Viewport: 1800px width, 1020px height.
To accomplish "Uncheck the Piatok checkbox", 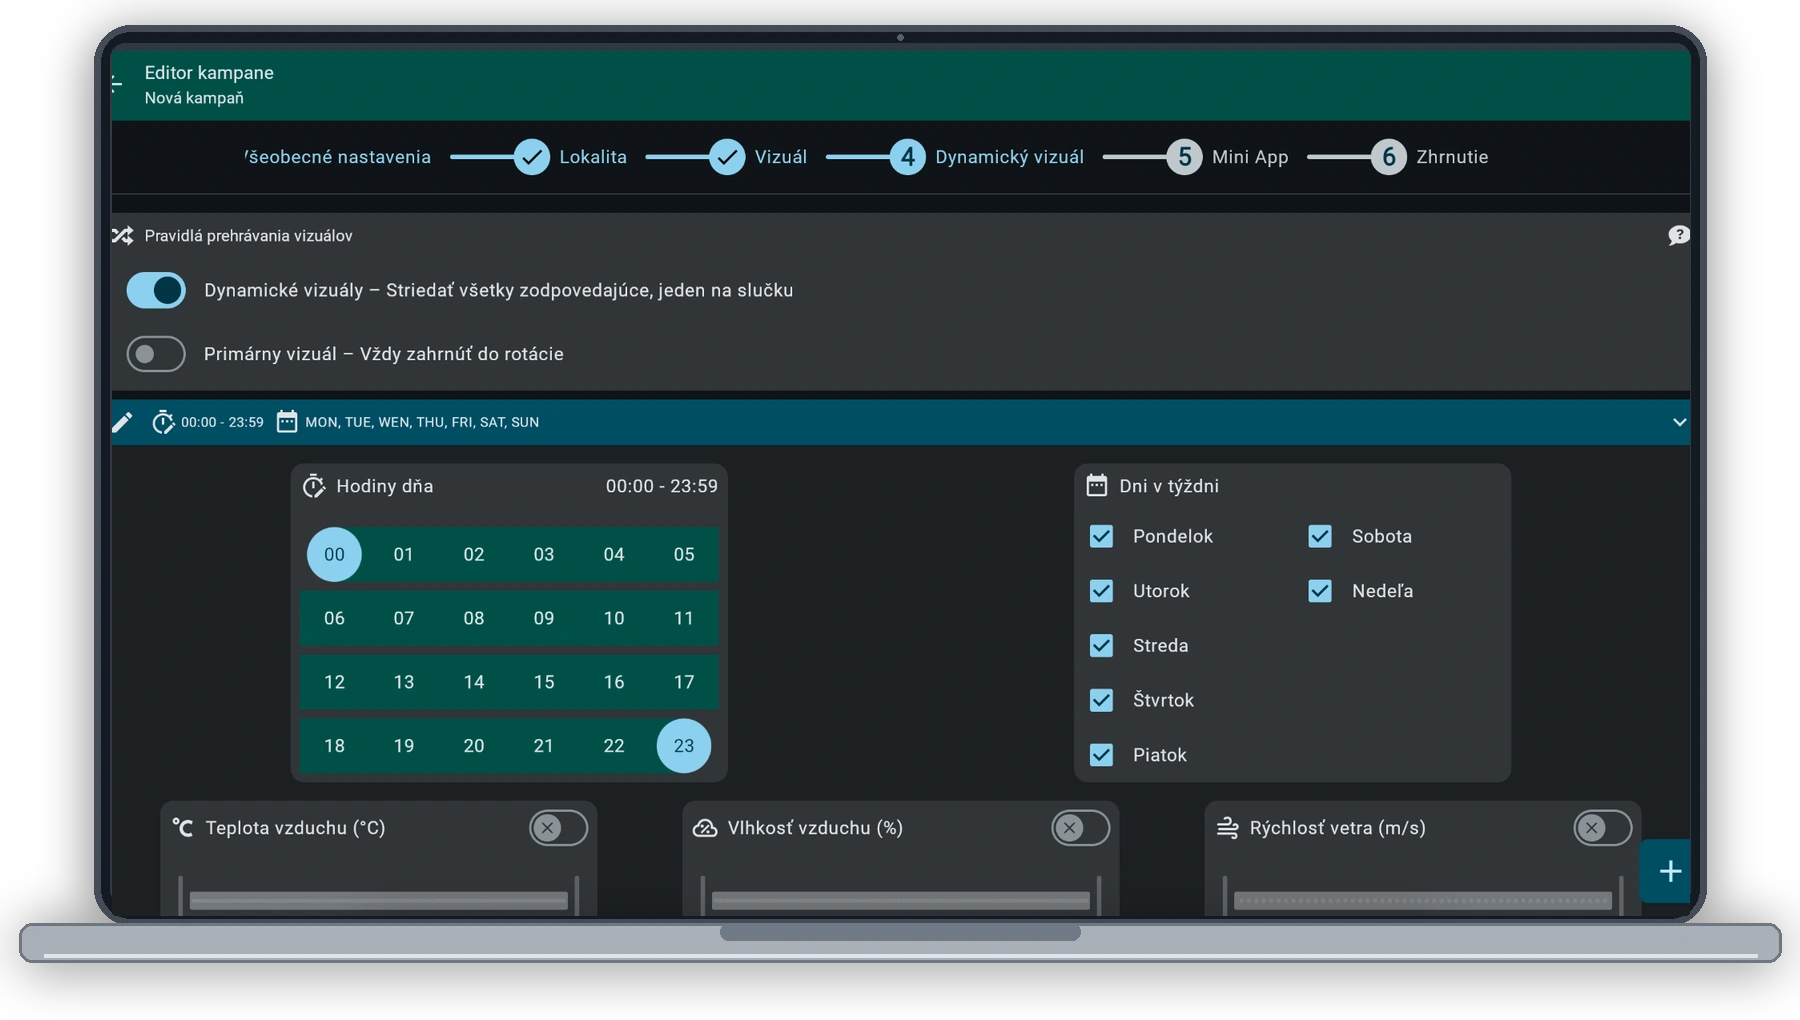I will pos(1101,755).
